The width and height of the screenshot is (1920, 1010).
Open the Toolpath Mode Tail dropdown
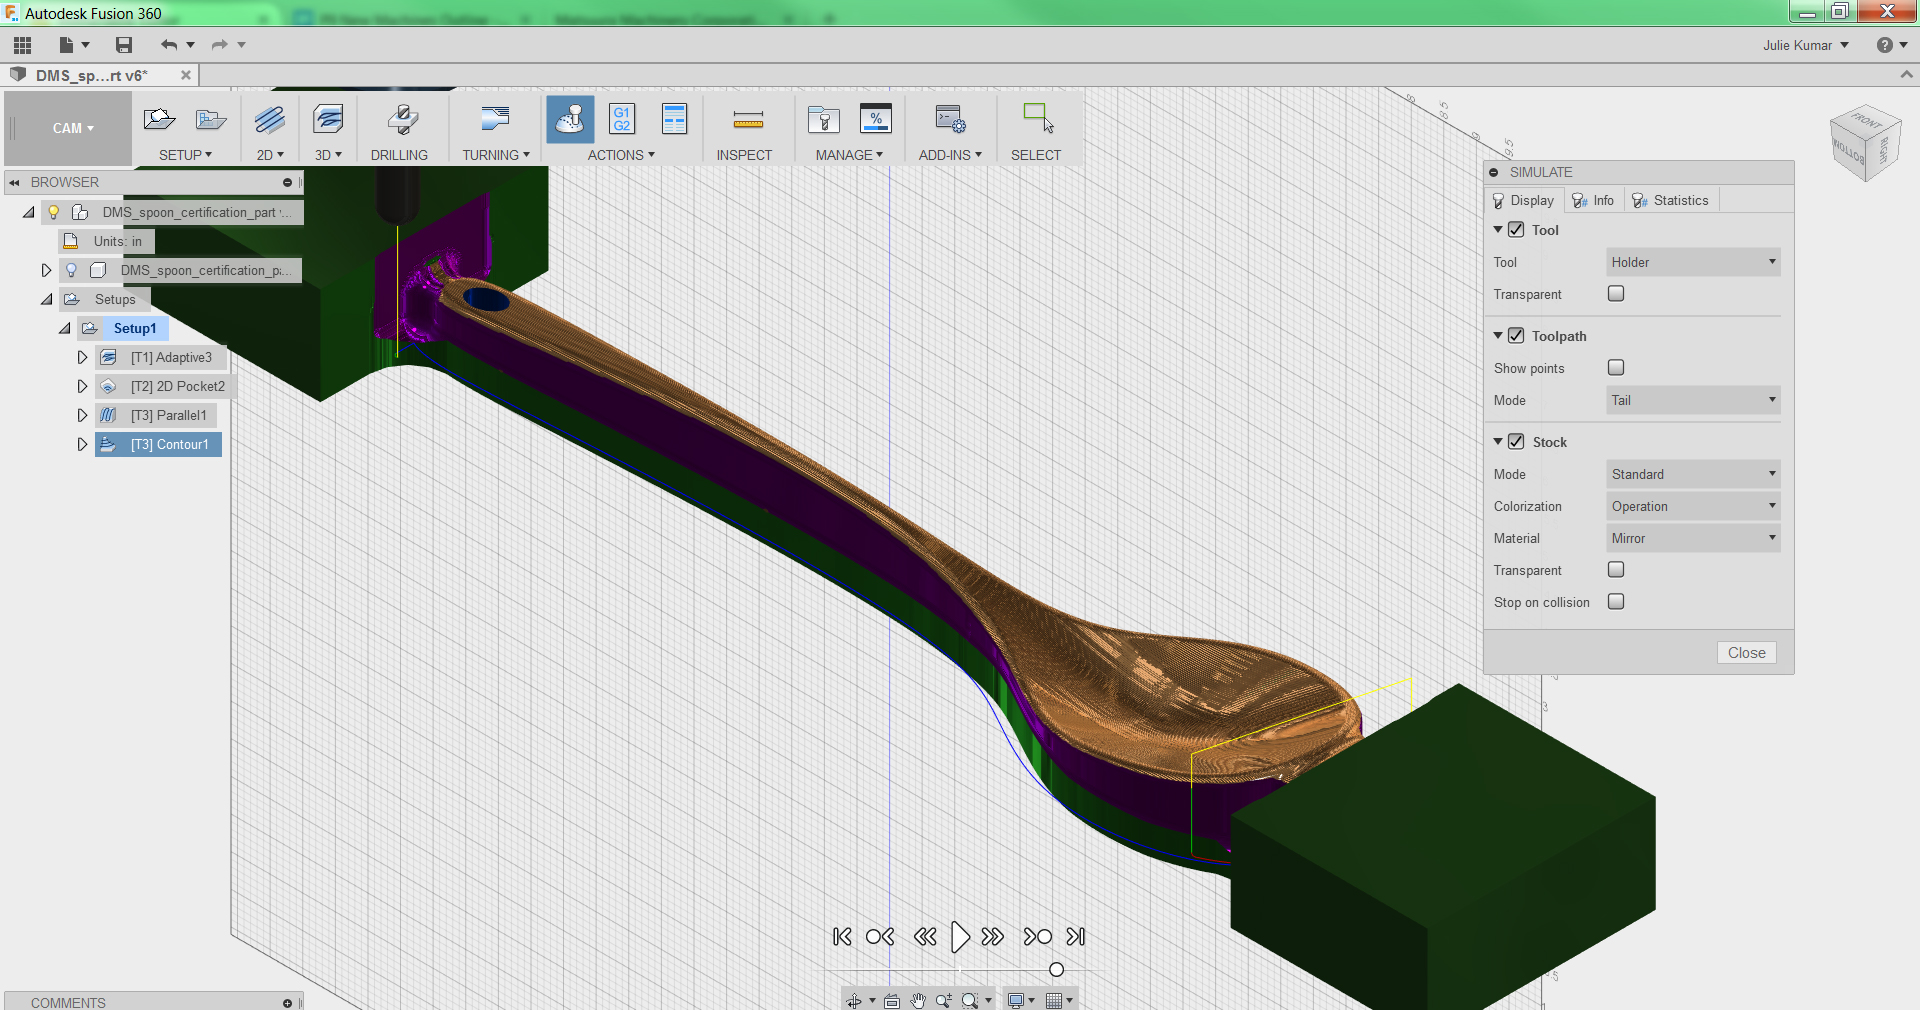click(x=1693, y=400)
